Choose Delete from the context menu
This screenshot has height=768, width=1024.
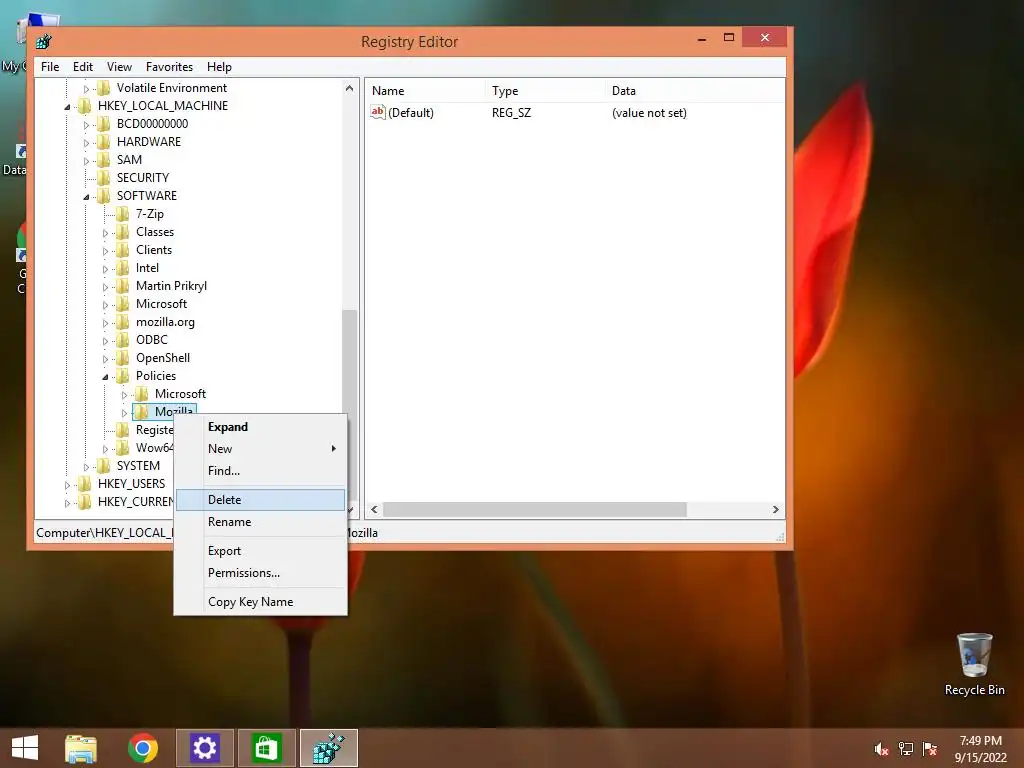tap(261, 500)
